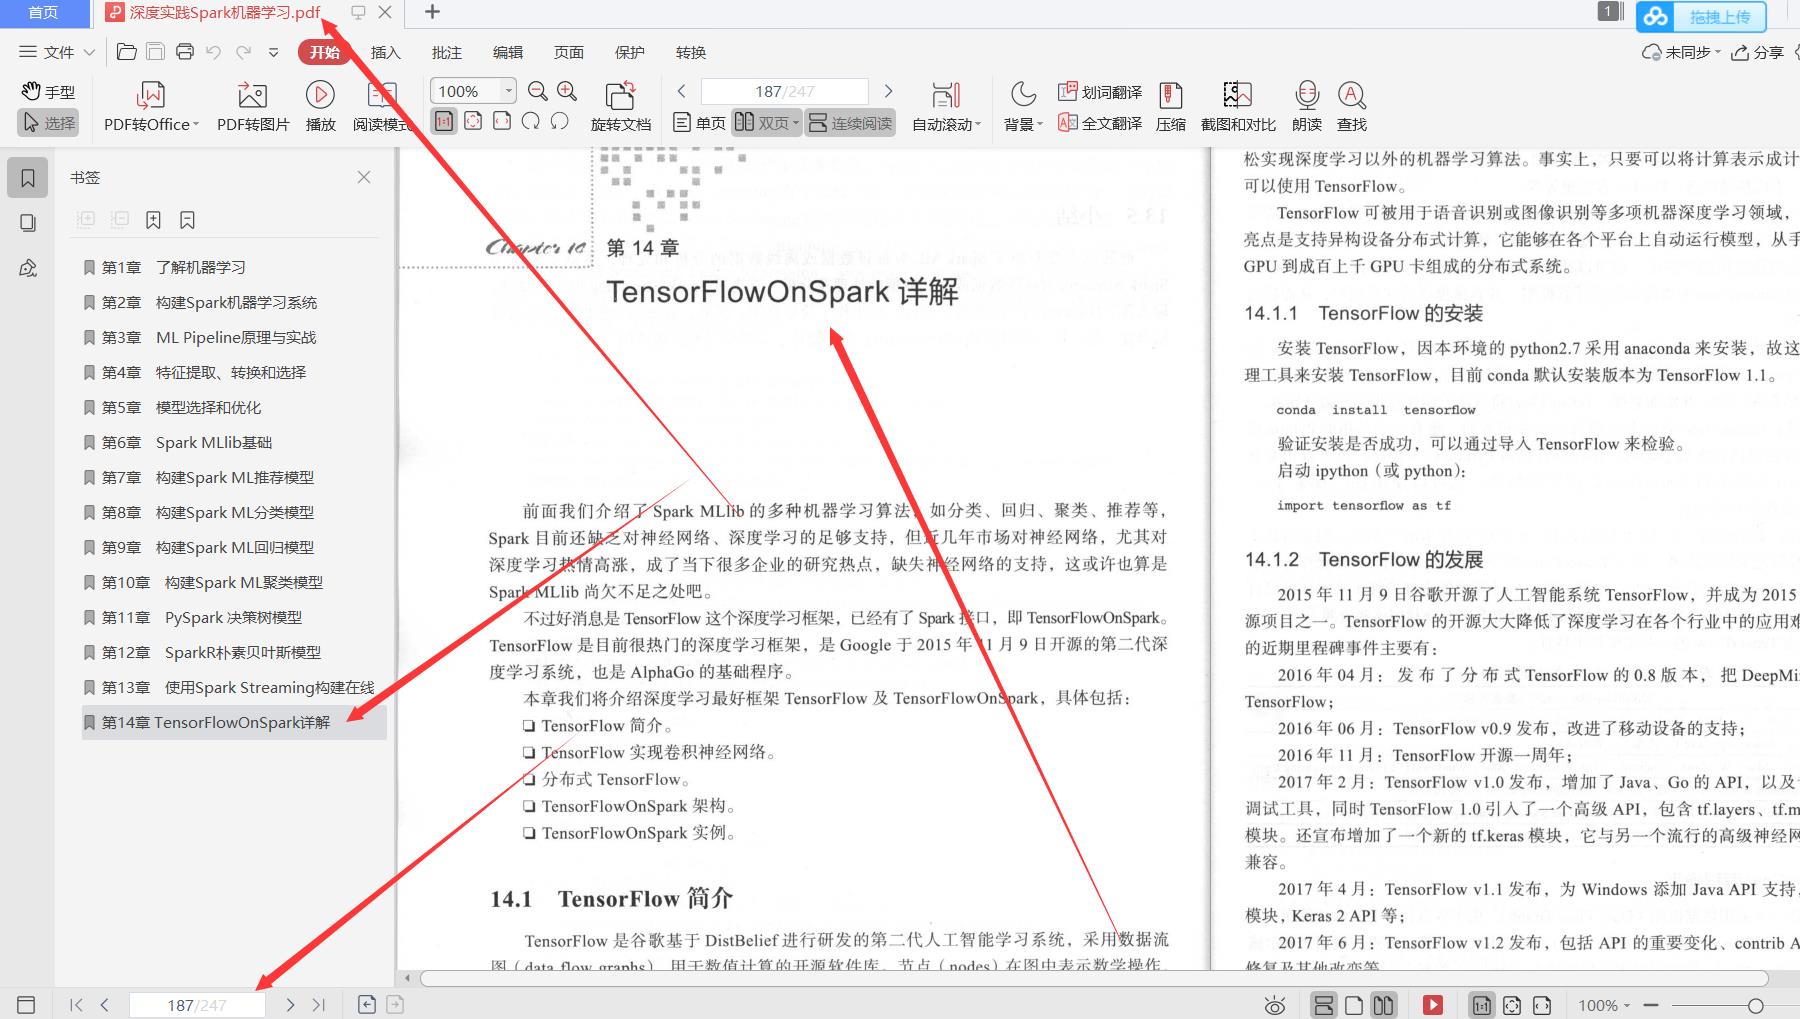Open the background (背景) dropdown
The height and width of the screenshot is (1019, 1800).
(x=1023, y=107)
